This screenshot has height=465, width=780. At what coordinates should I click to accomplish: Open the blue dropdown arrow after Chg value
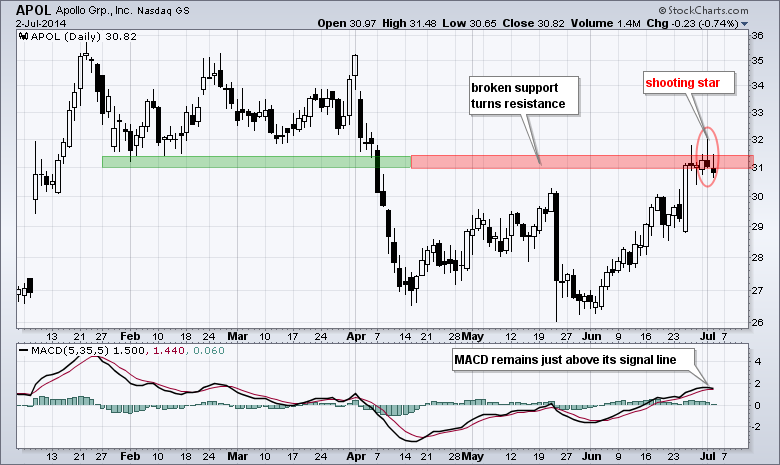coord(744,24)
